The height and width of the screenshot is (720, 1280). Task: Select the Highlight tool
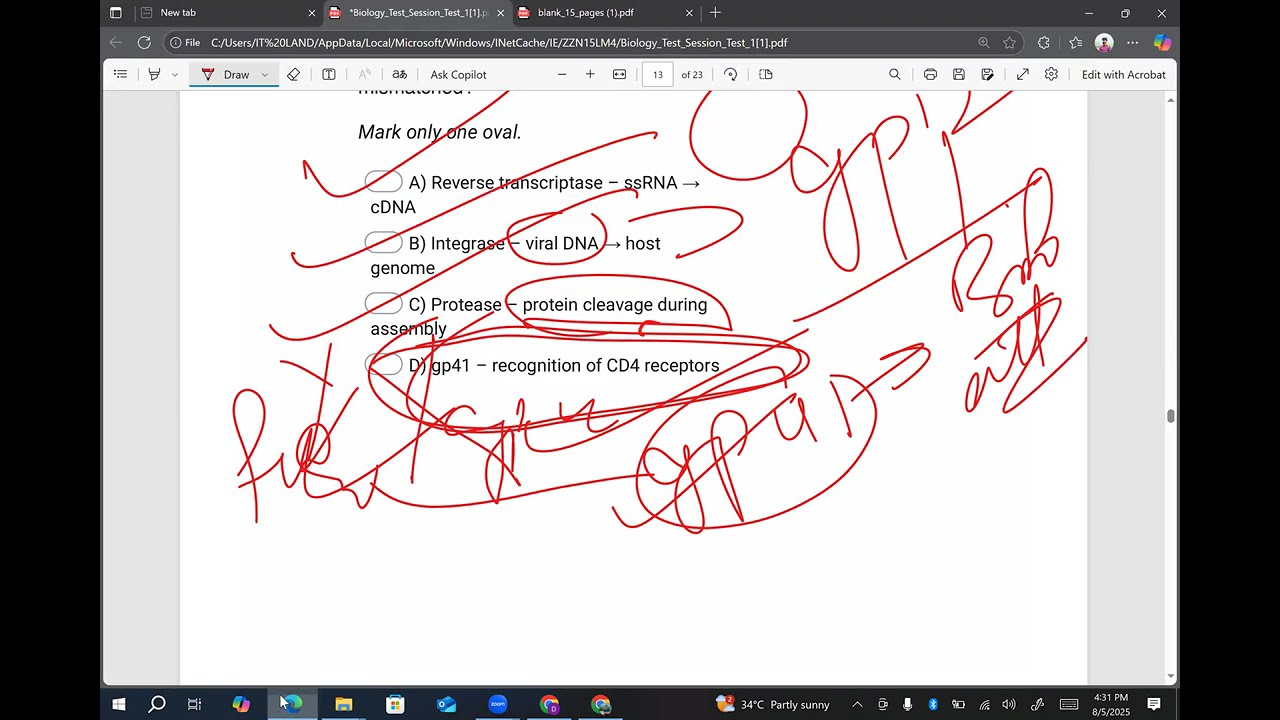[x=154, y=74]
